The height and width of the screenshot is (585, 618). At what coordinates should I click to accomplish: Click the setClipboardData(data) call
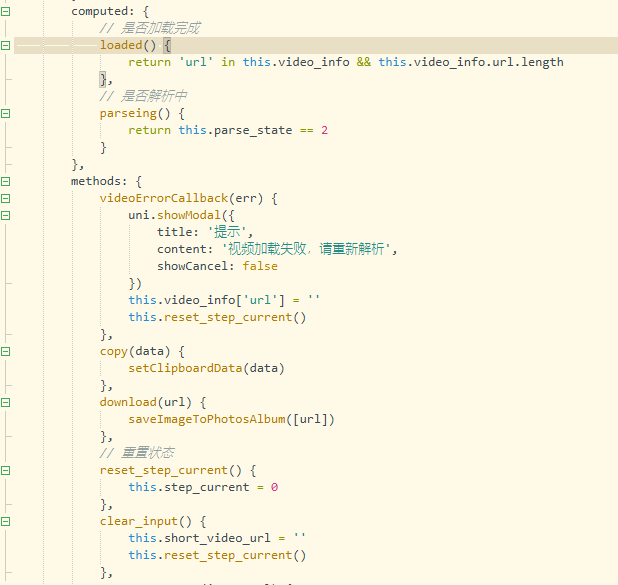click(x=206, y=368)
